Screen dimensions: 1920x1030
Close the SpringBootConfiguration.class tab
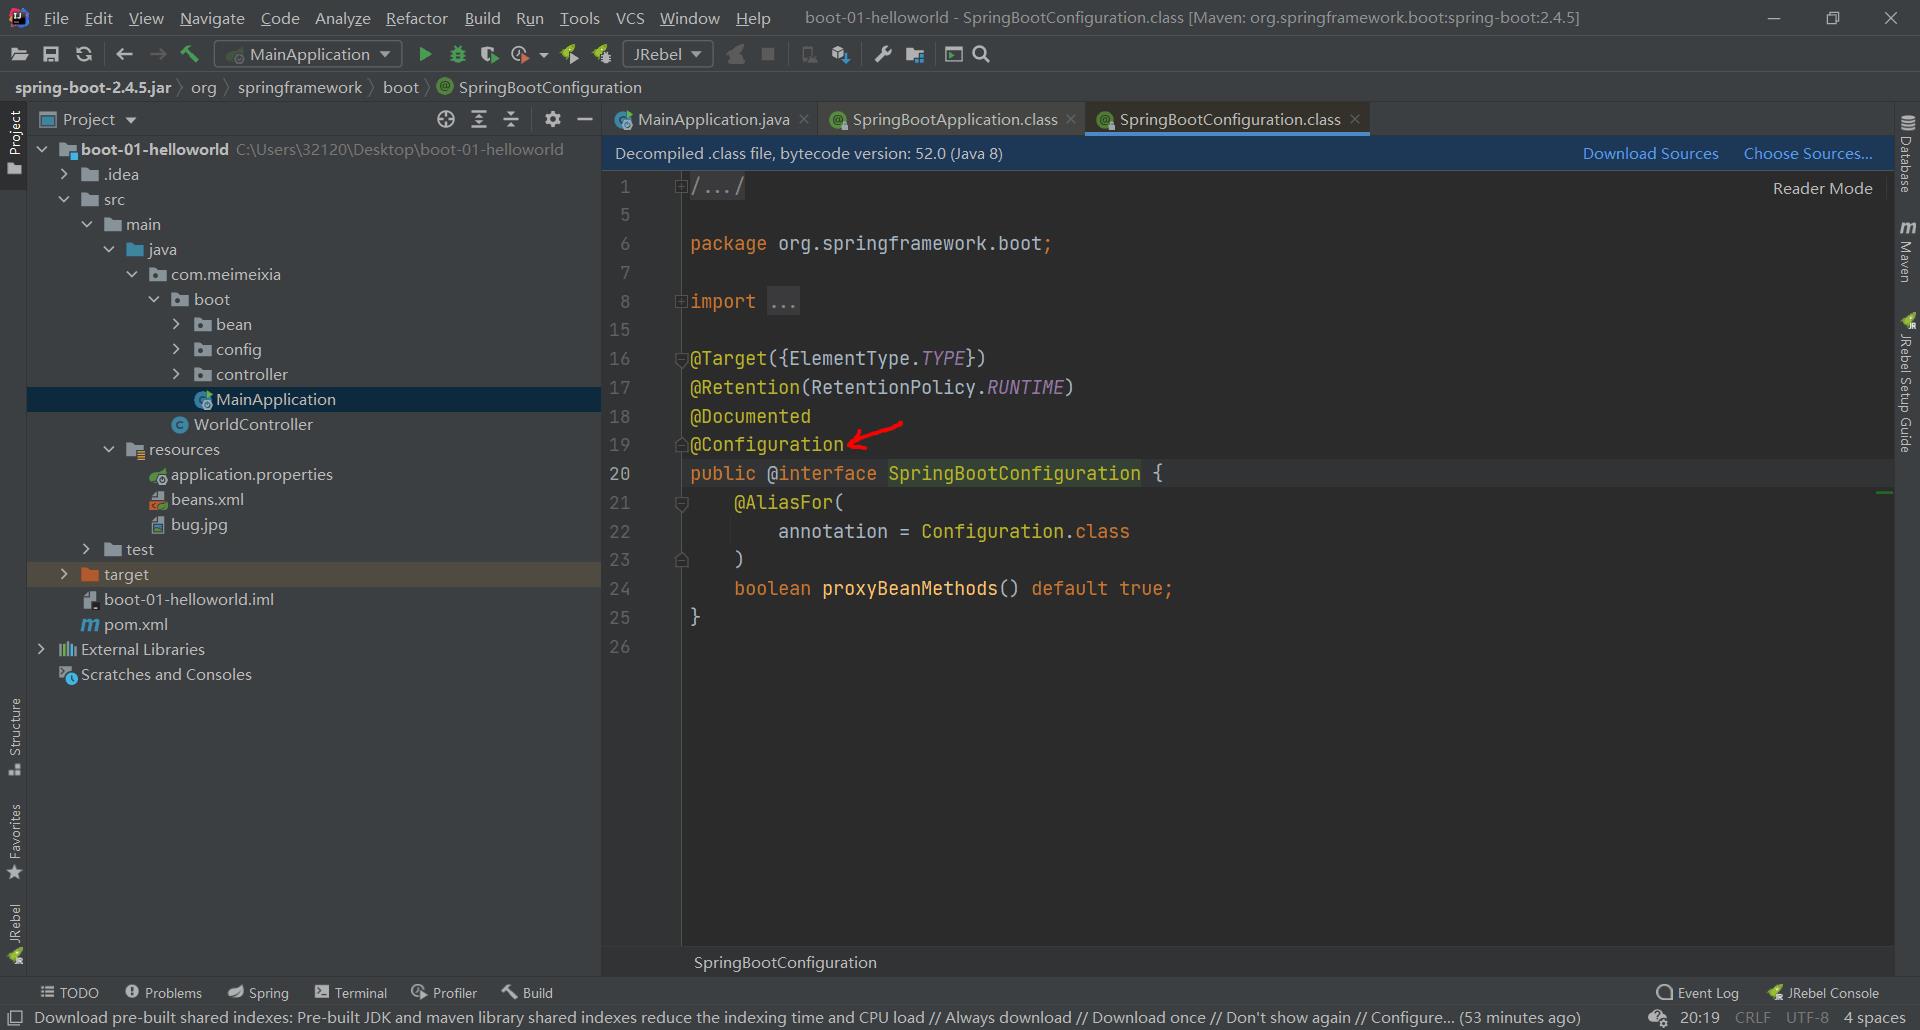tap(1355, 119)
